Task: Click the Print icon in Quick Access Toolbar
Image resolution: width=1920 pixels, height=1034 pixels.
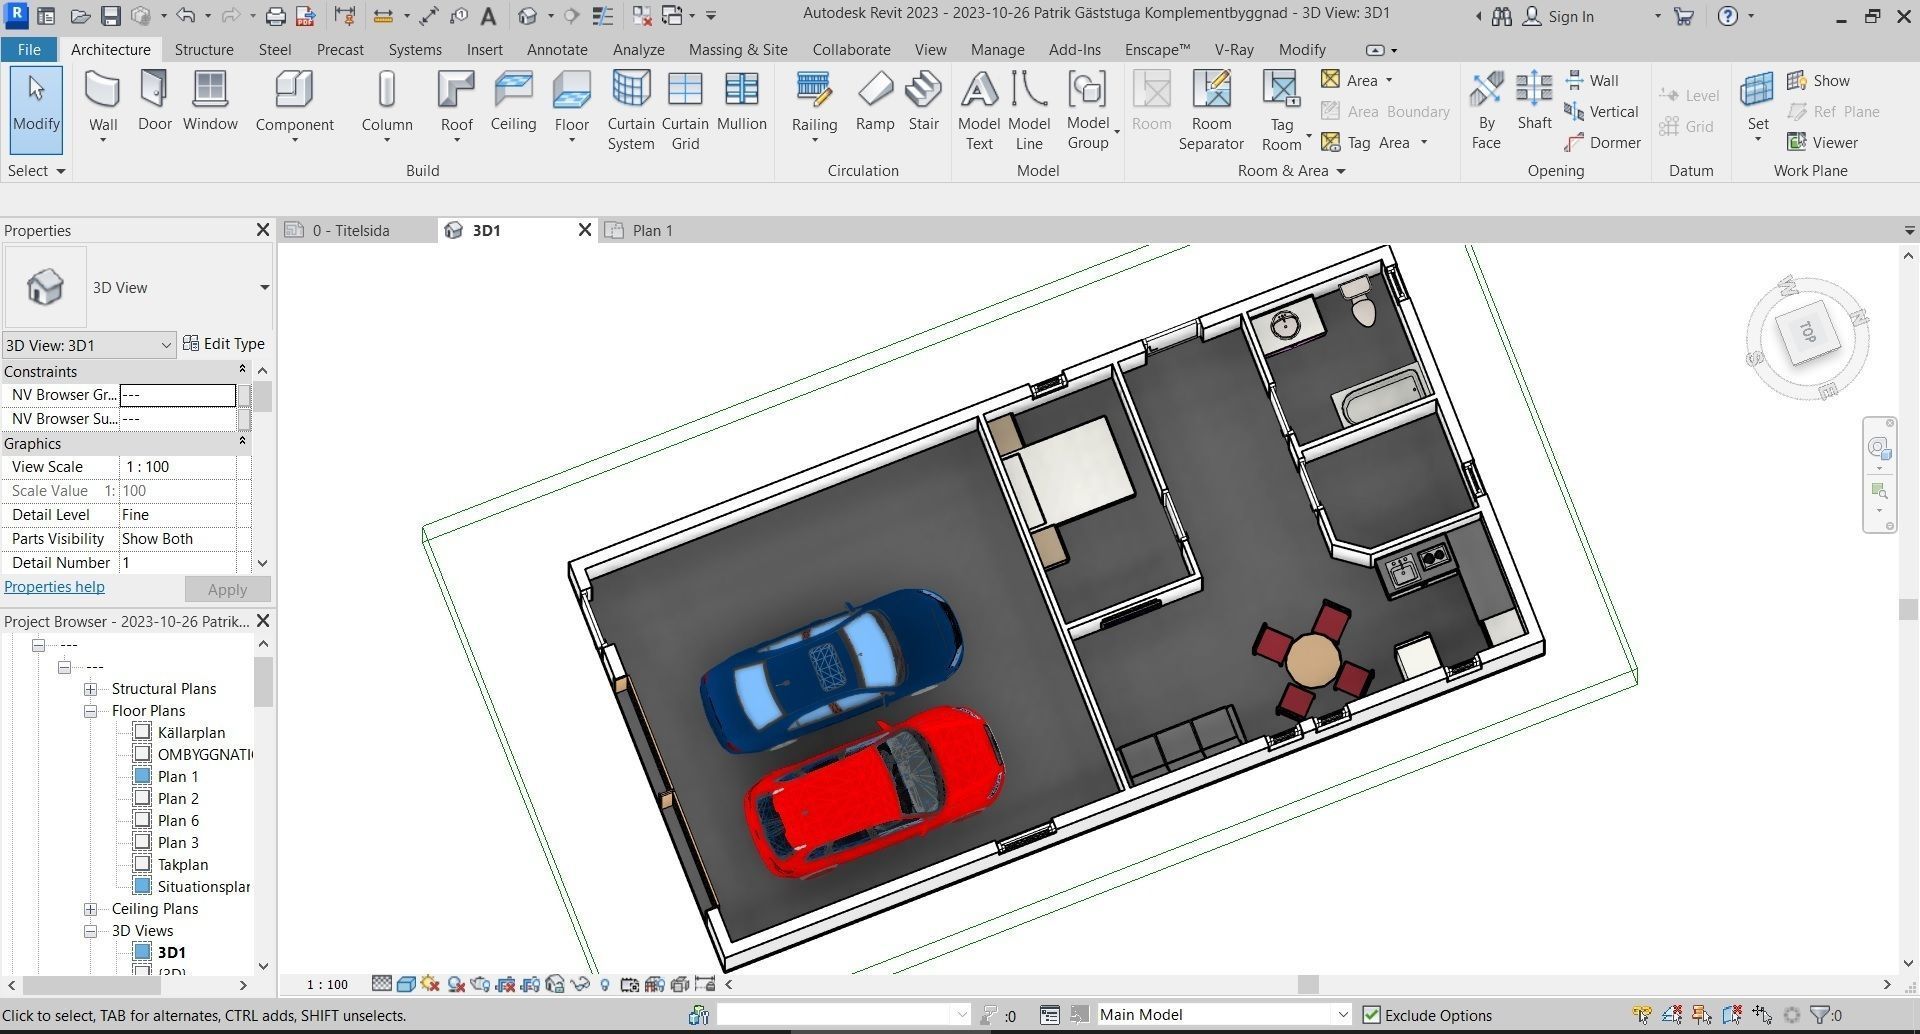Action: (275, 16)
